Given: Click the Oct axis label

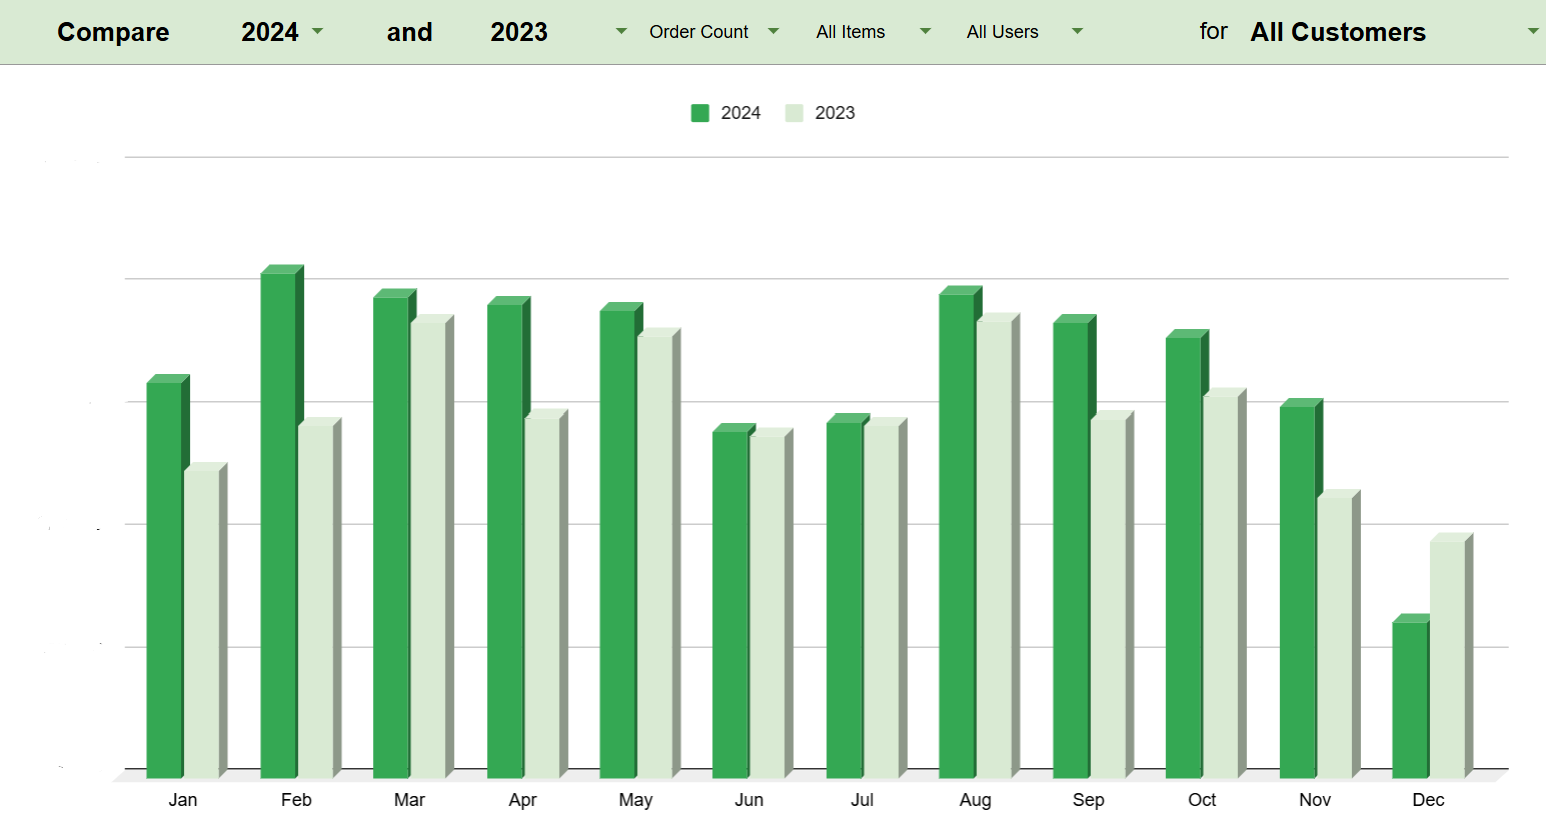Looking at the screenshot, I should coord(1202,800).
